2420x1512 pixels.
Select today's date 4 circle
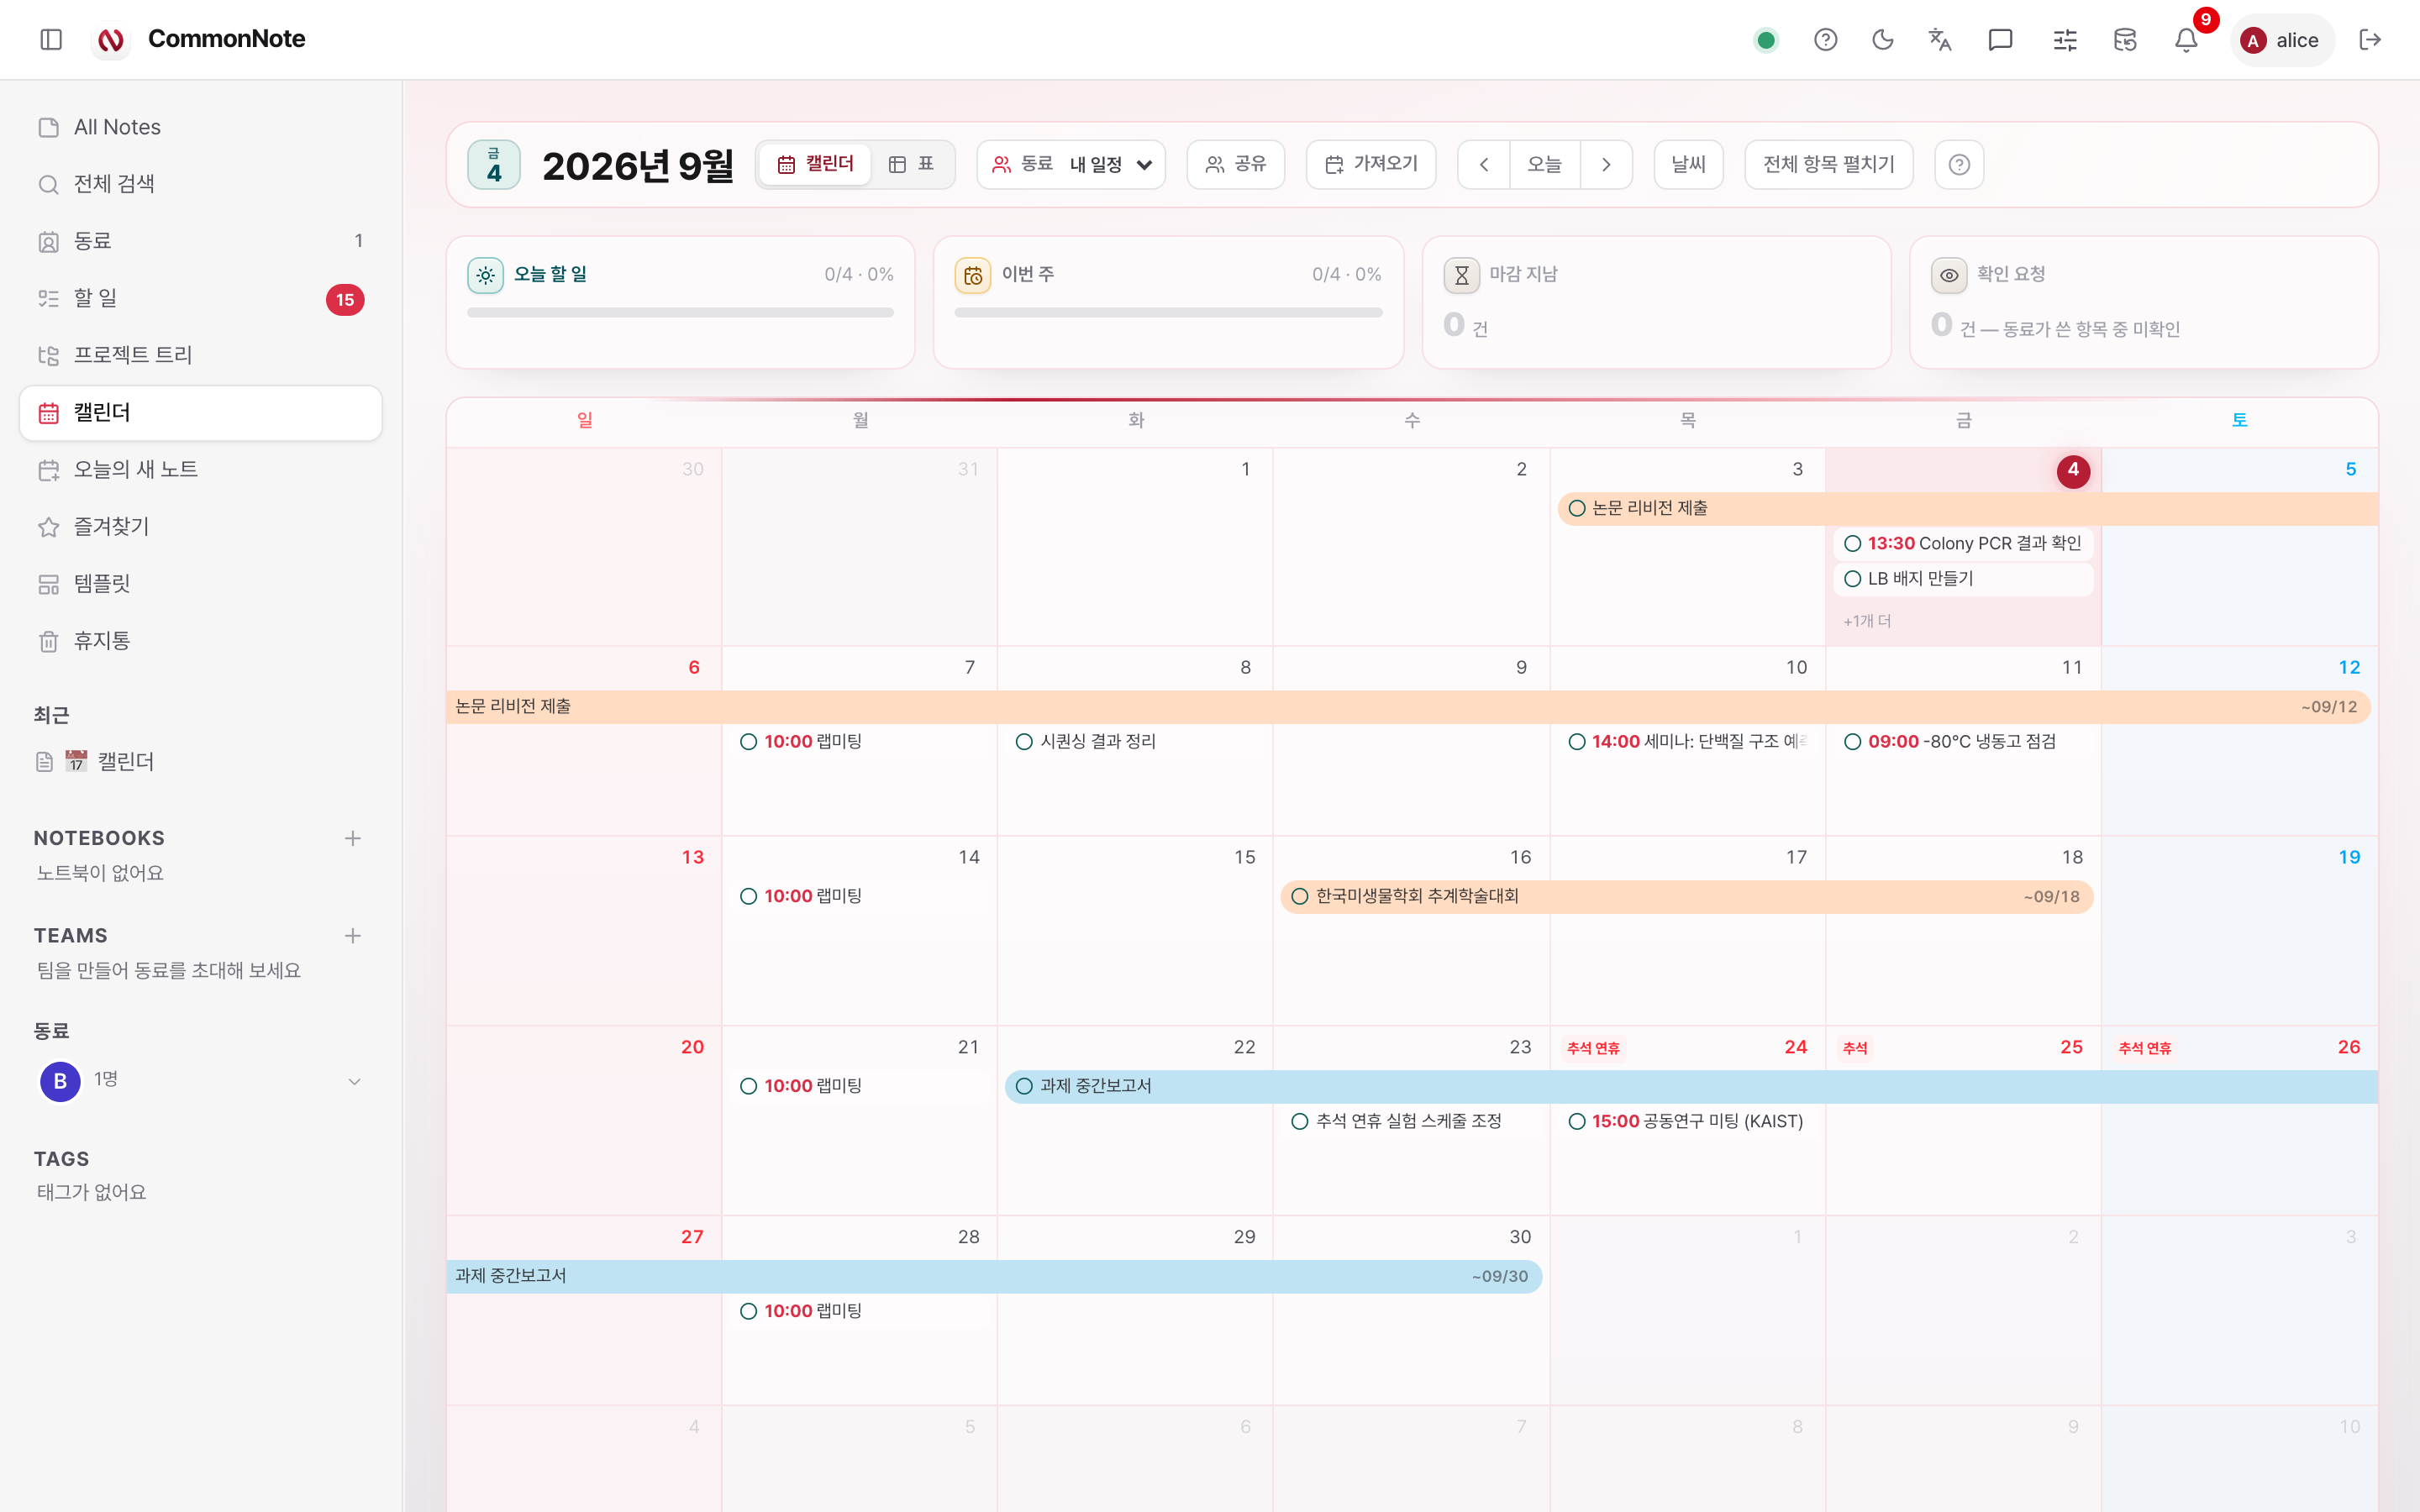pos(2073,470)
